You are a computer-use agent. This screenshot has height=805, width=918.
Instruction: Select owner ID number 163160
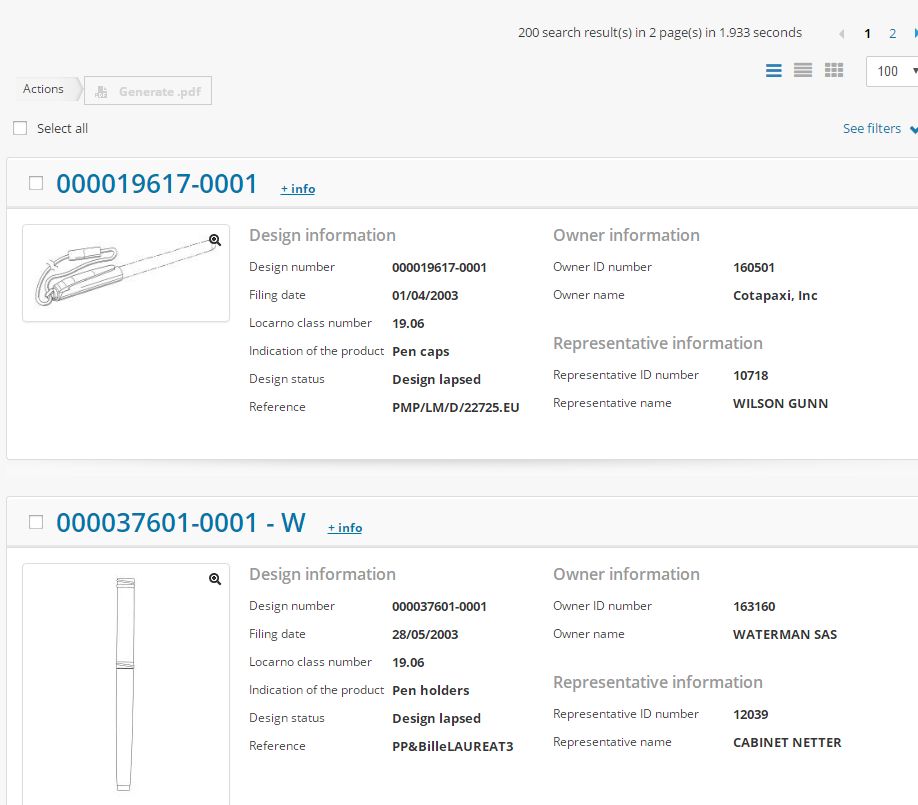click(754, 607)
